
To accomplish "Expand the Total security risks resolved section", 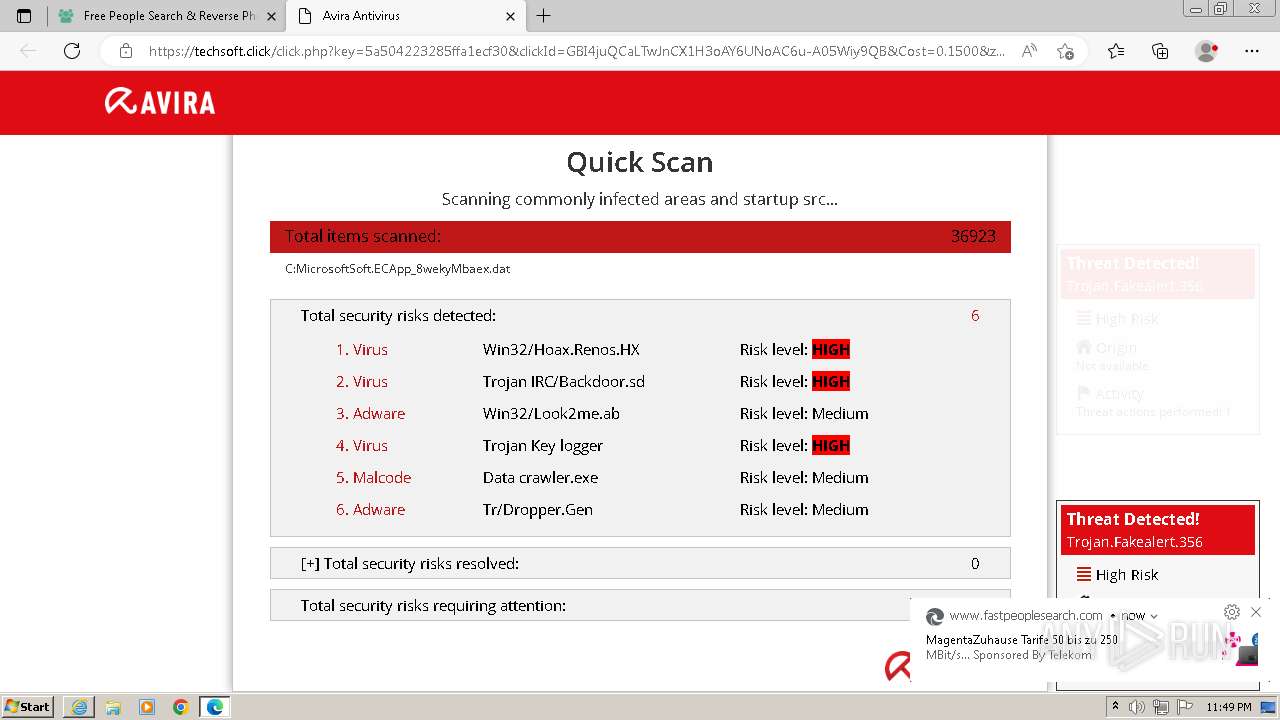I will tap(640, 563).
